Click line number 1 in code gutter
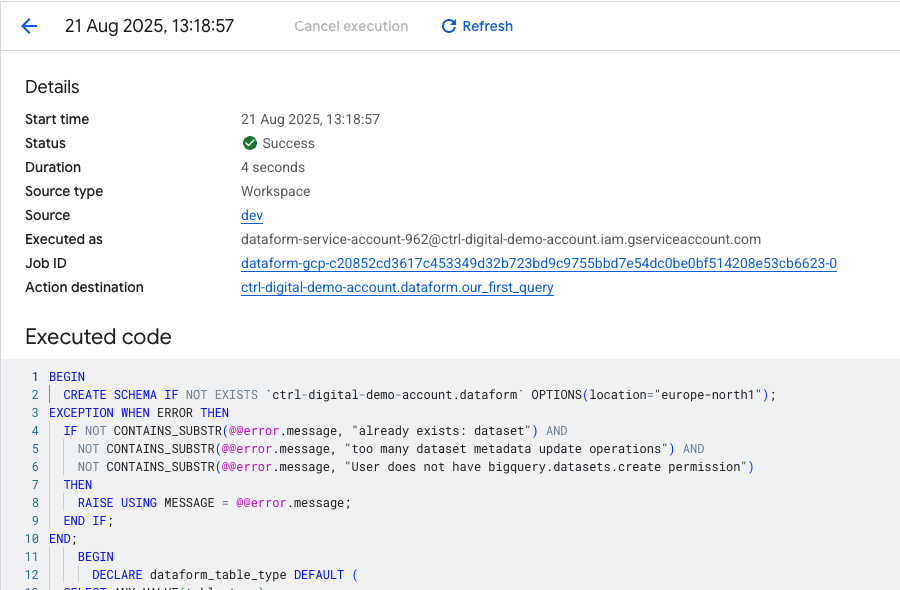 pyautogui.click(x=35, y=377)
